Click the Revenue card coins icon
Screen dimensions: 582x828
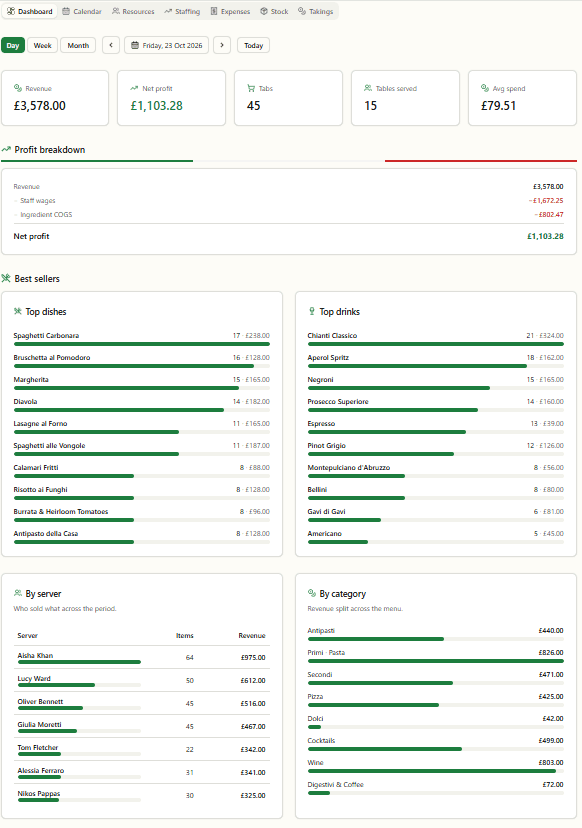[18, 88]
